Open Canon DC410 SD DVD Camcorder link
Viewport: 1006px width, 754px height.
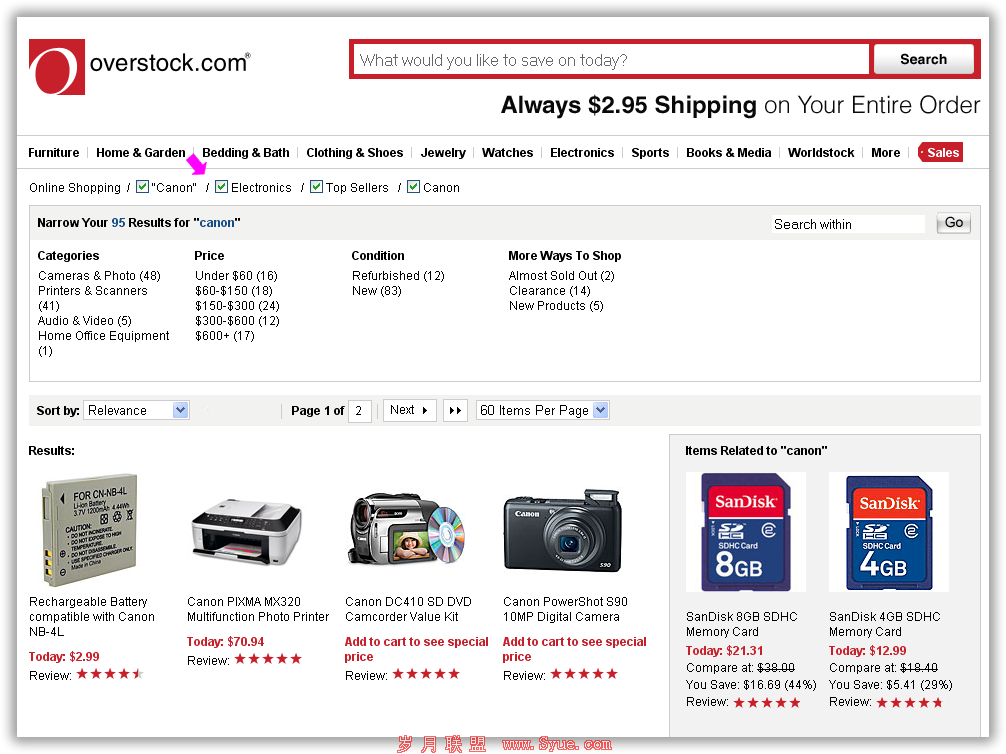pos(408,610)
